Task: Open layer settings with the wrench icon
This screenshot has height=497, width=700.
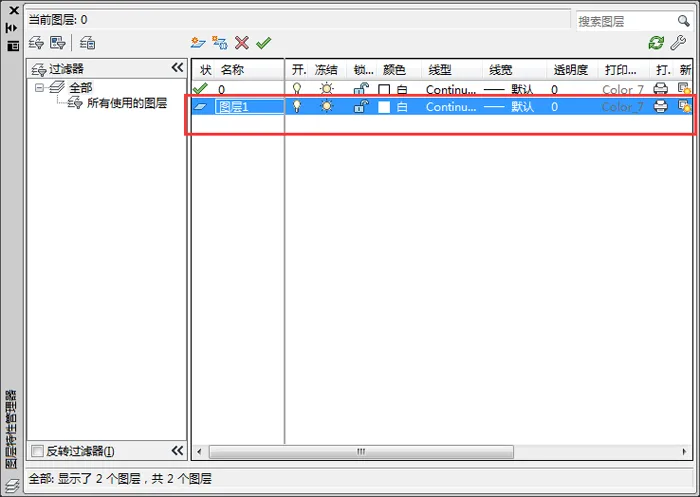Action: click(x=680, y=43)
